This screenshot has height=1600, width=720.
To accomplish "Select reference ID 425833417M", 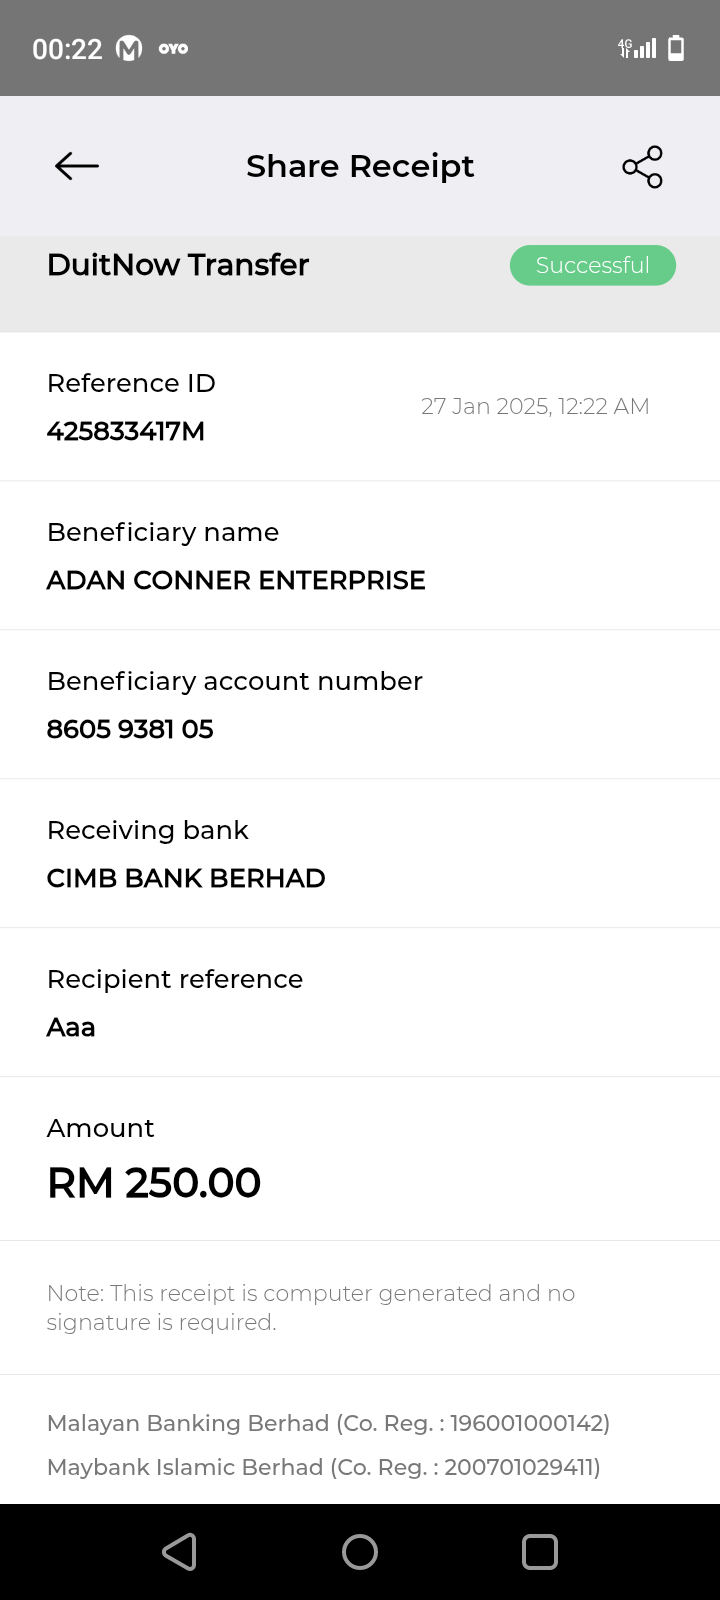I will [x=126, y=431].
